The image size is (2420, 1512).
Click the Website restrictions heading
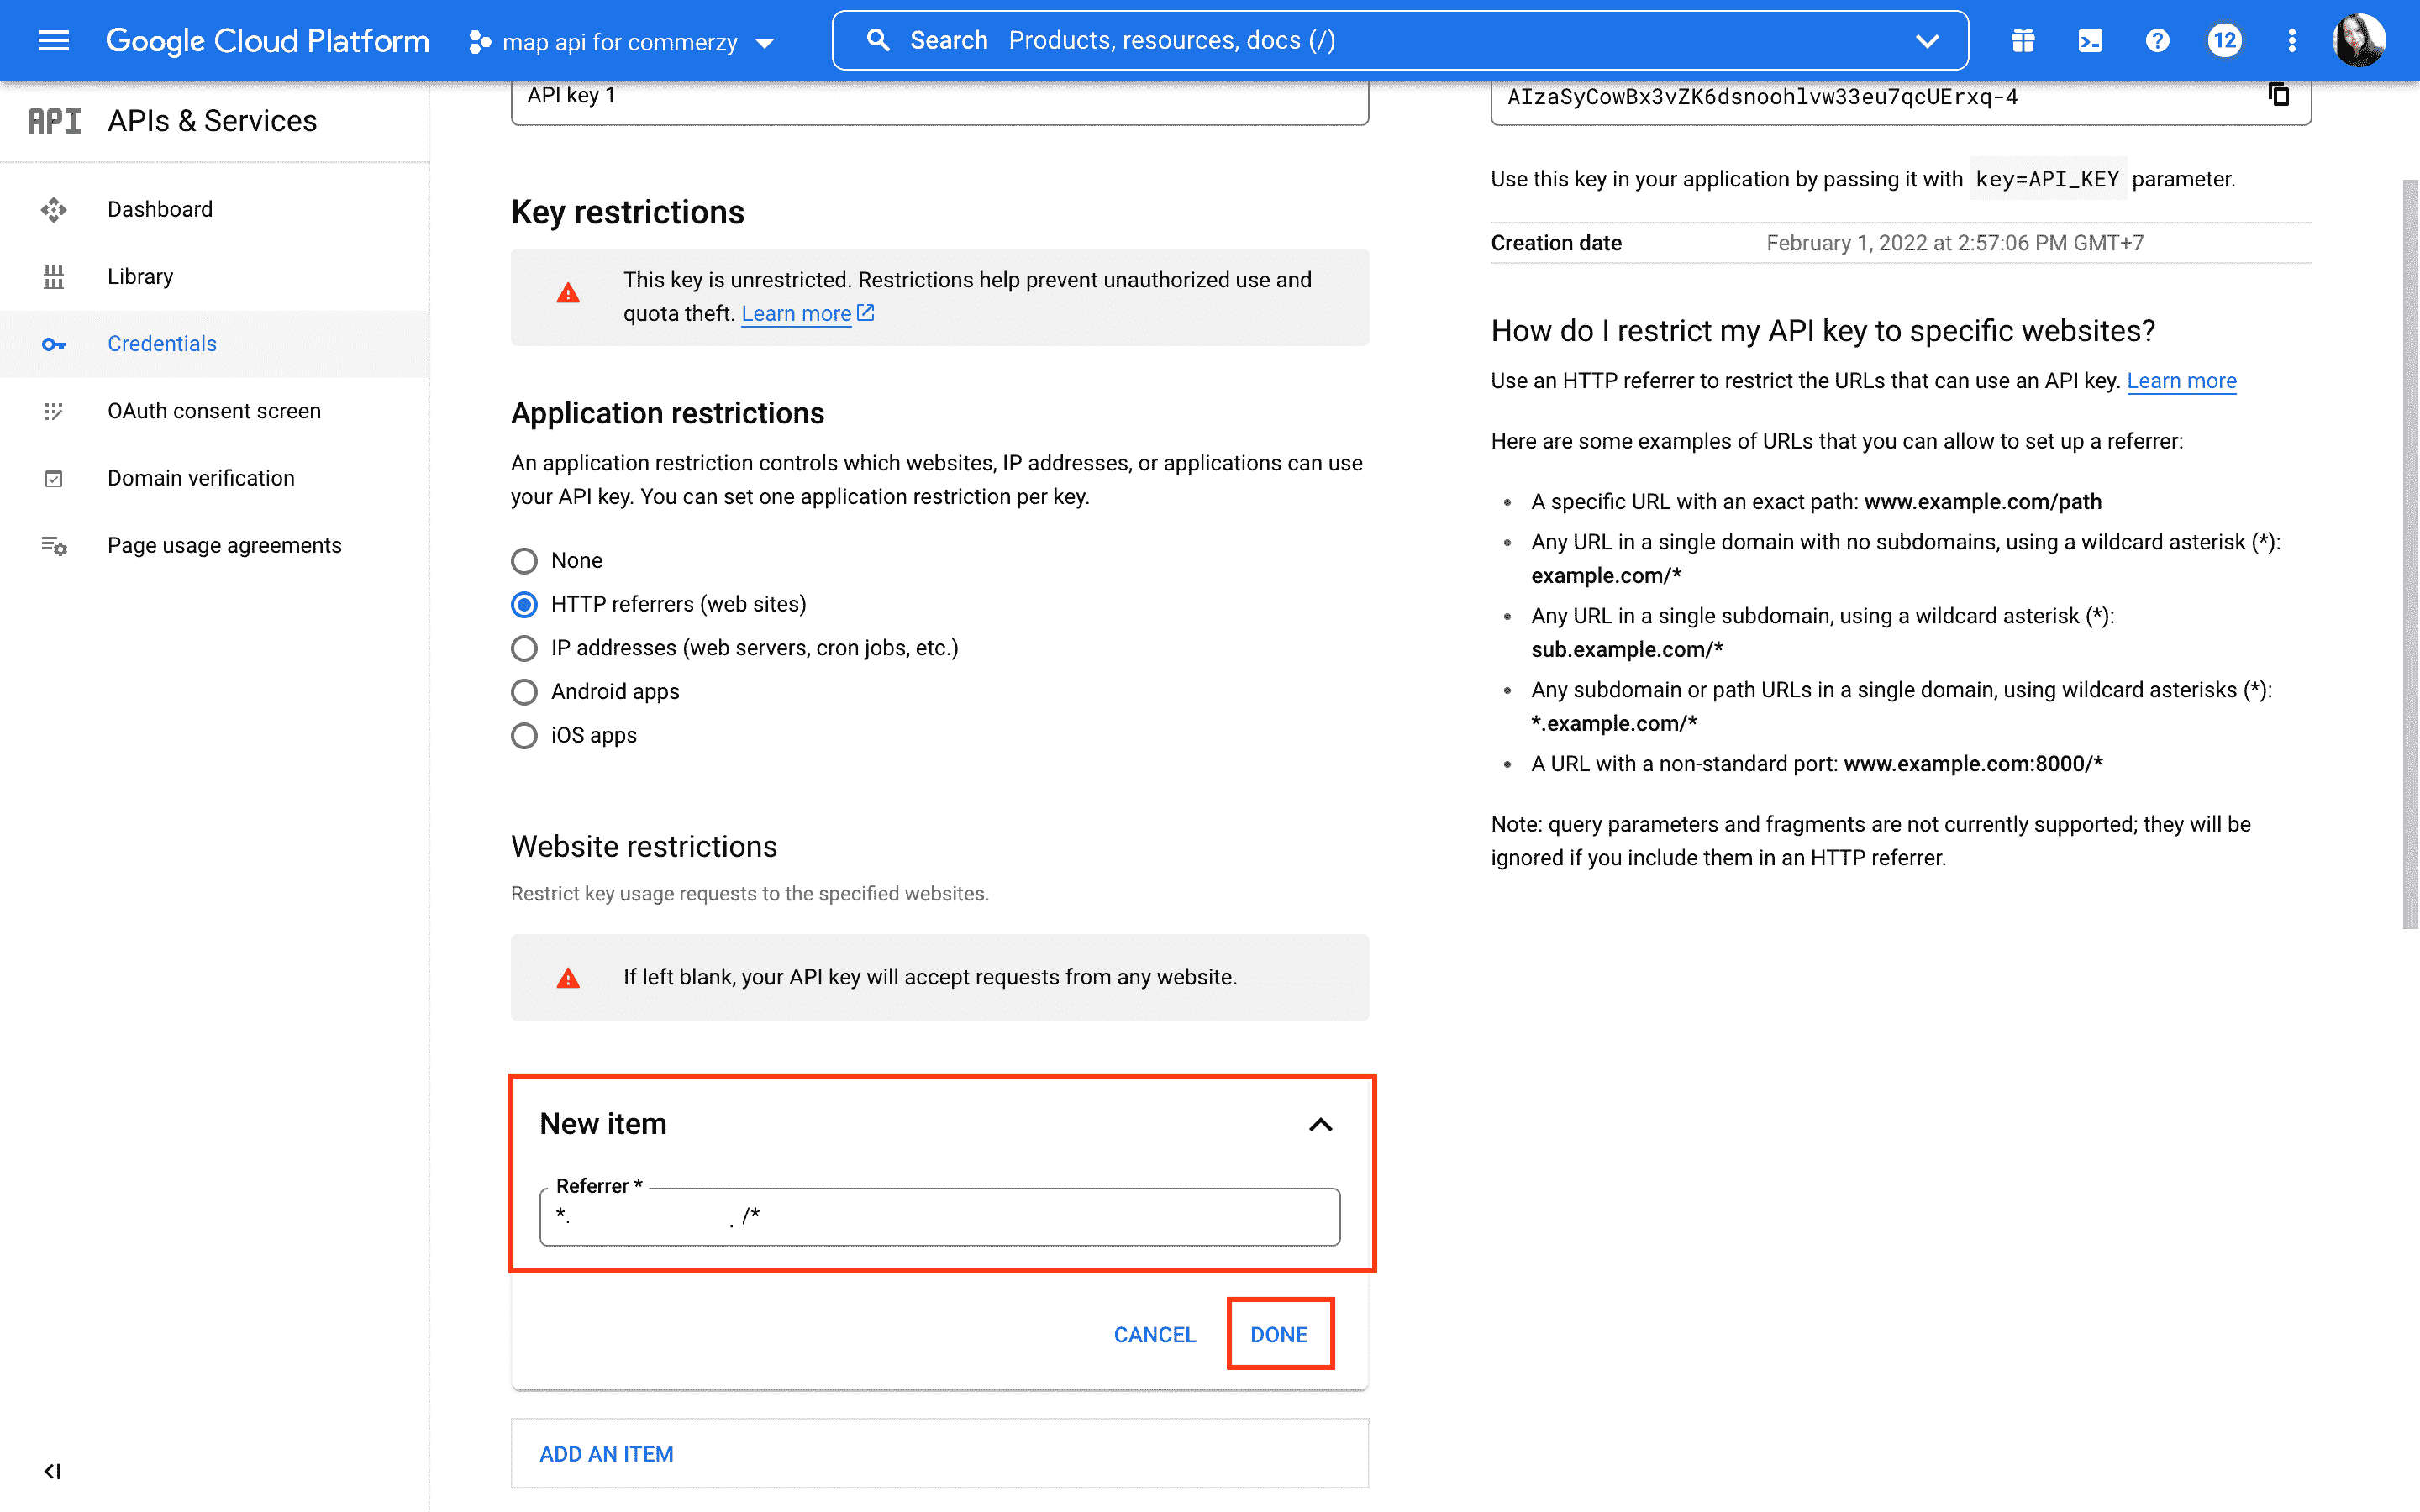pyautogui.click(x=644, y=847)
